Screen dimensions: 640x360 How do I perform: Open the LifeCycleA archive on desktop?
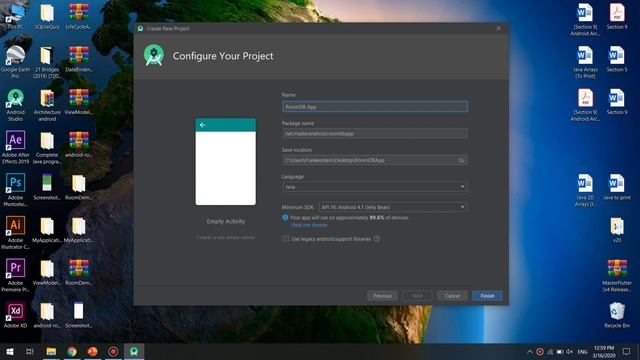click(78, 16)
